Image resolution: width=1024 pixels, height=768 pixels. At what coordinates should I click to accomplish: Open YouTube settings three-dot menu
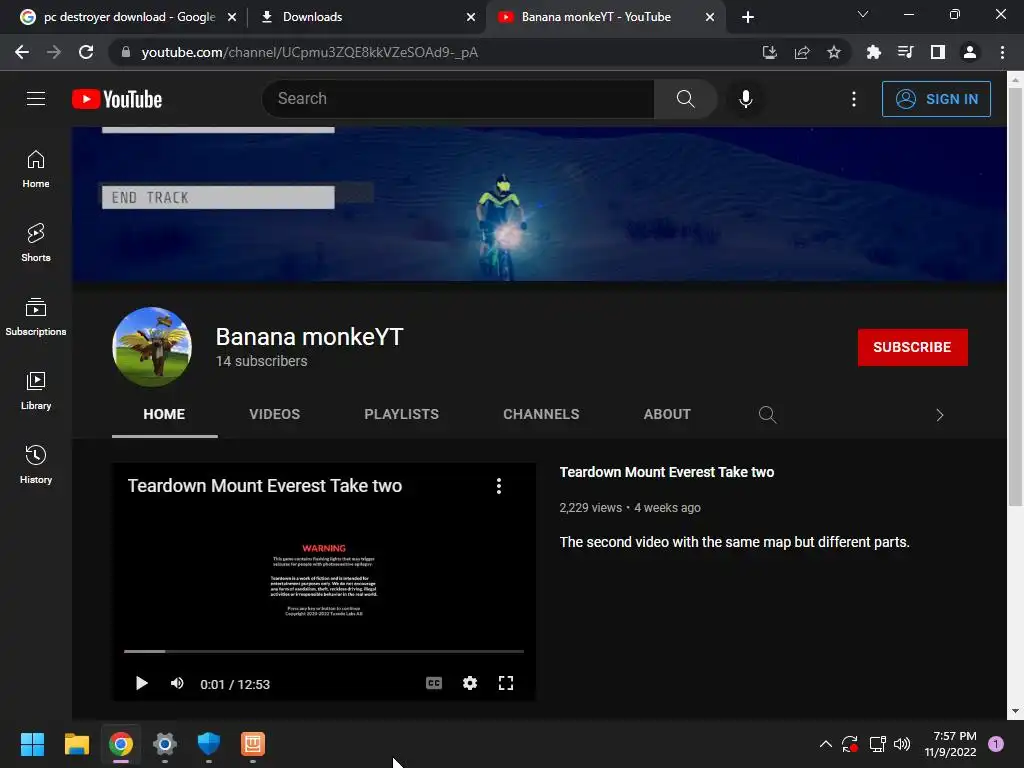pyautogui.click(x=854, y=99)
